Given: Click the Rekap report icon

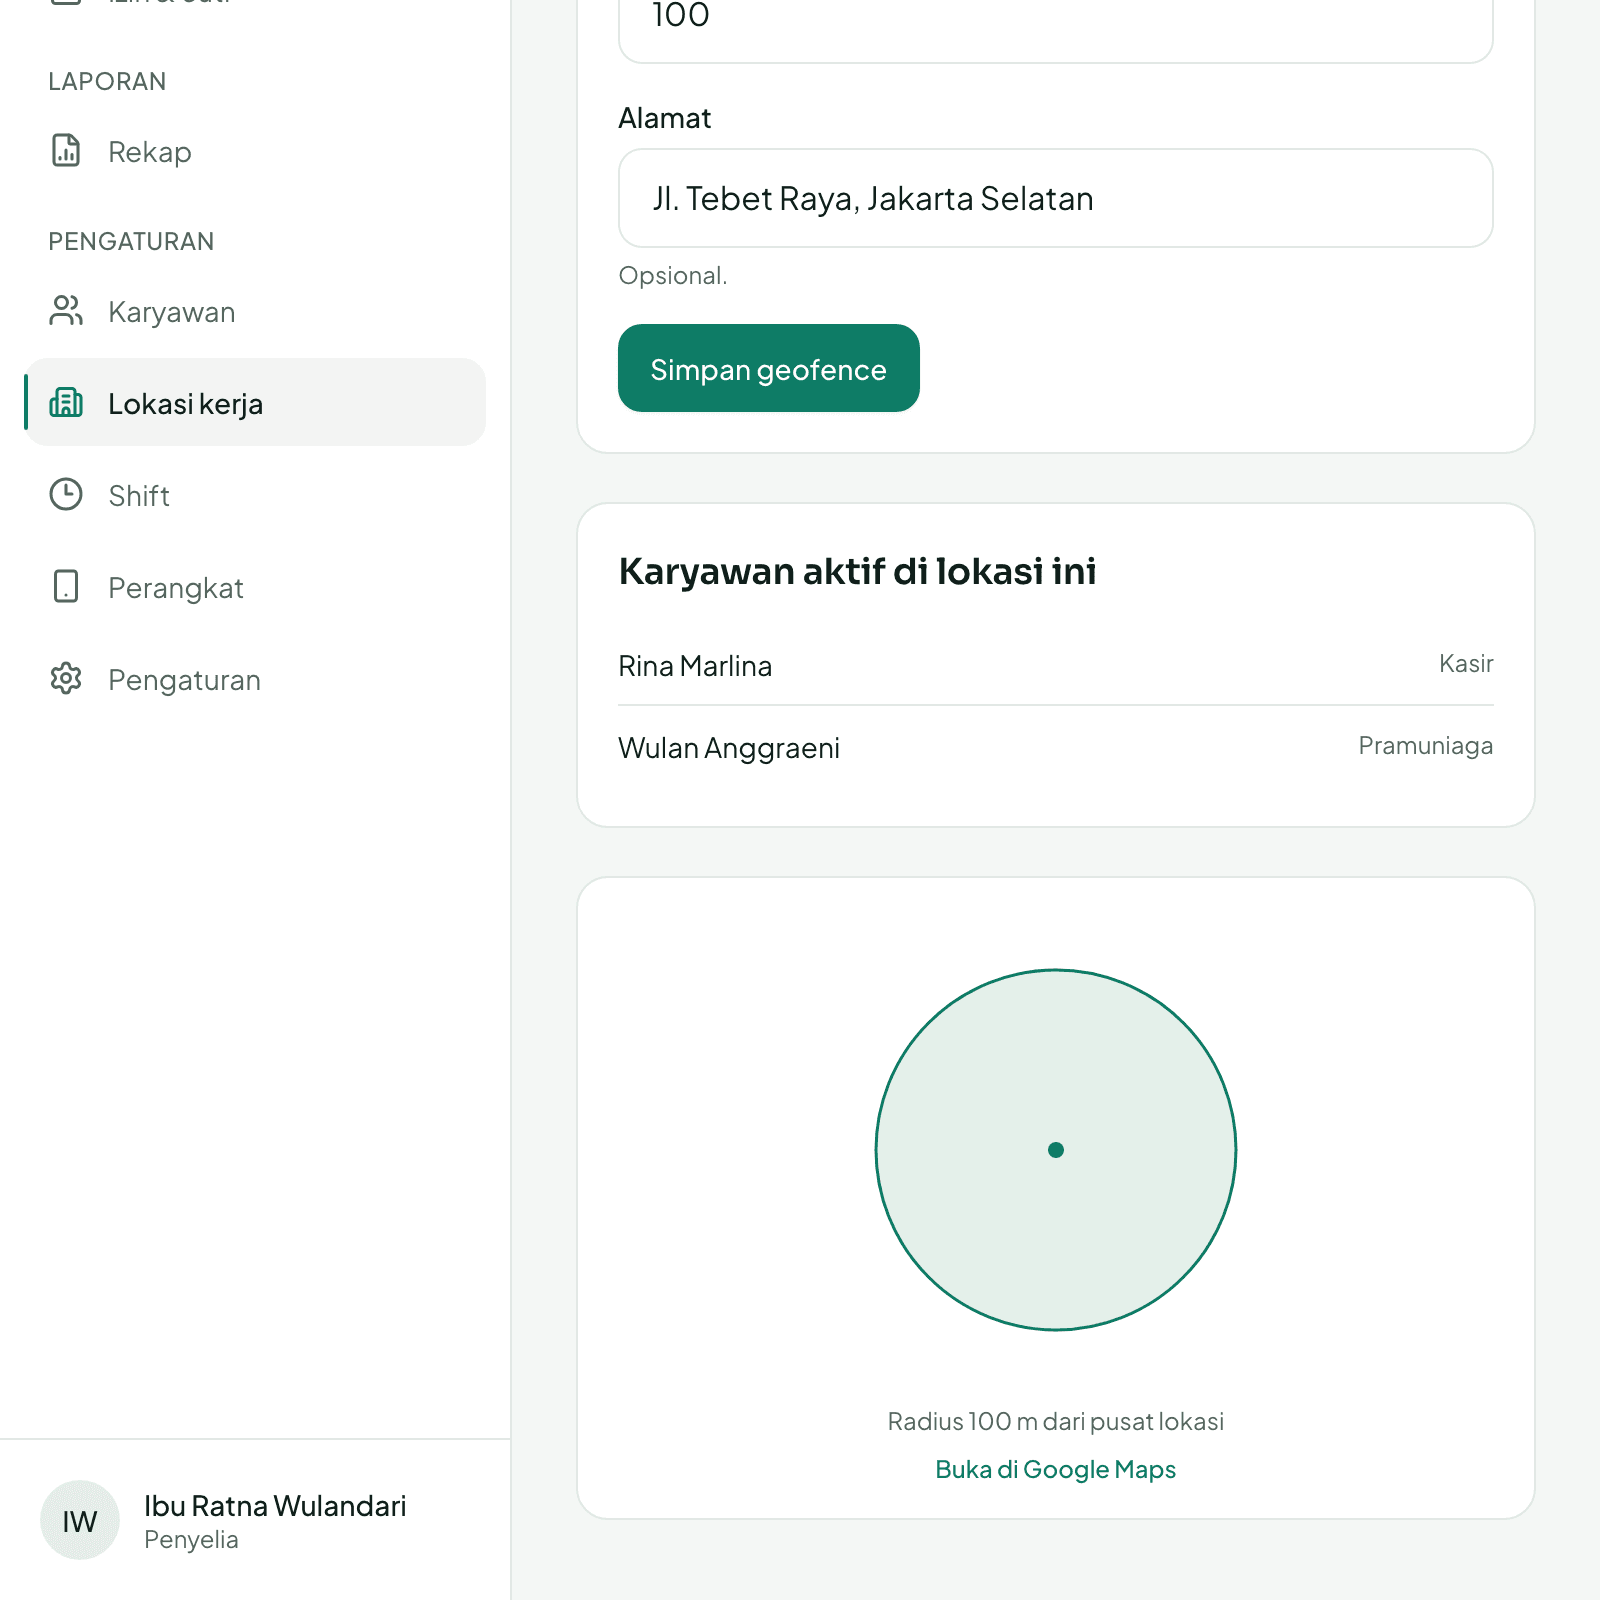Looking at the screenshot, I should pos(66,150).
